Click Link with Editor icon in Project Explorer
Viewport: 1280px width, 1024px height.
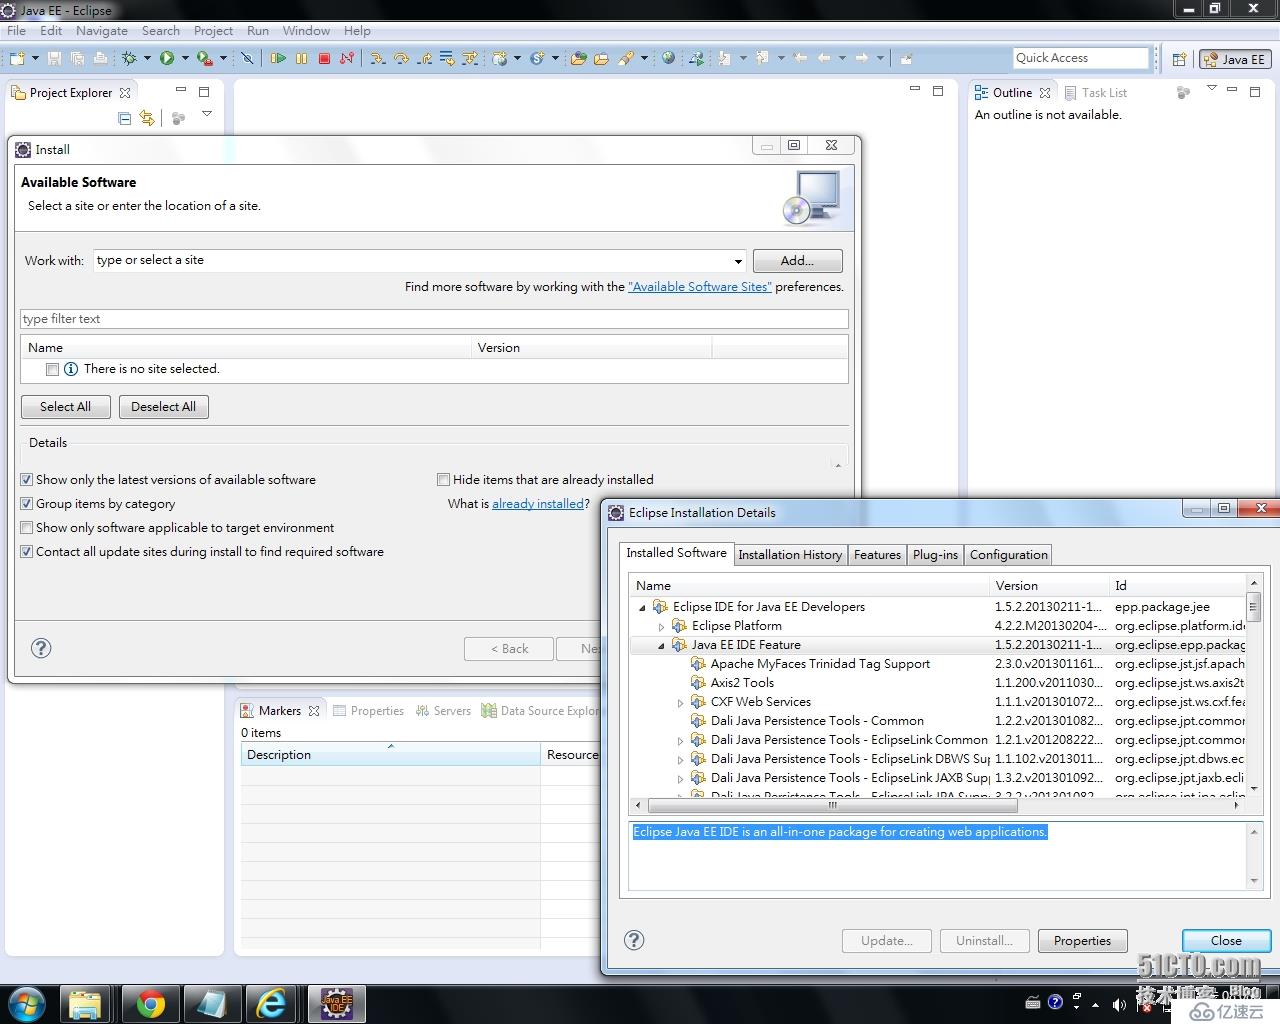coord(147,118)
